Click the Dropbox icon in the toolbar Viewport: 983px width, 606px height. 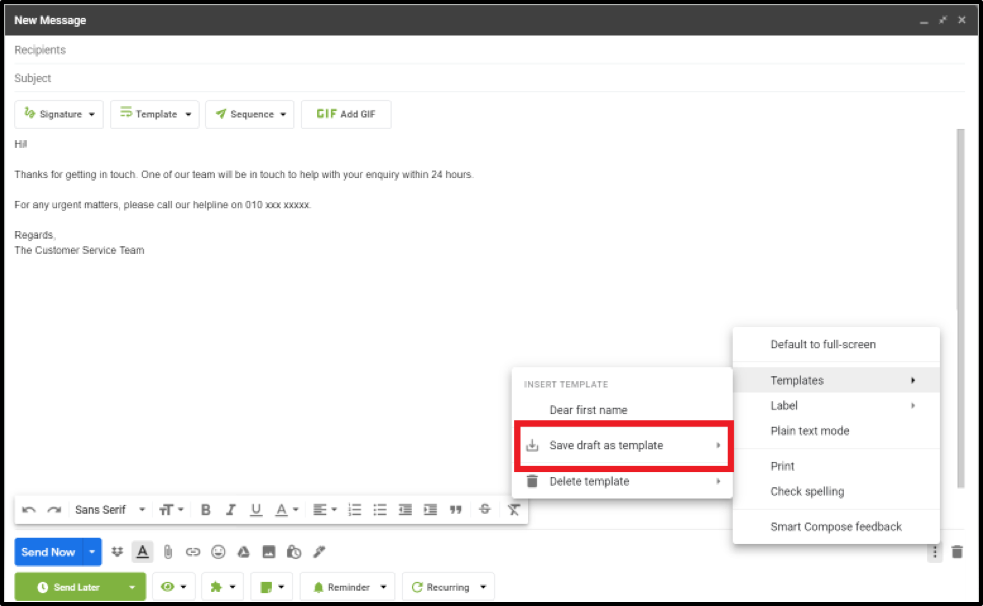(x=117, y=552)
